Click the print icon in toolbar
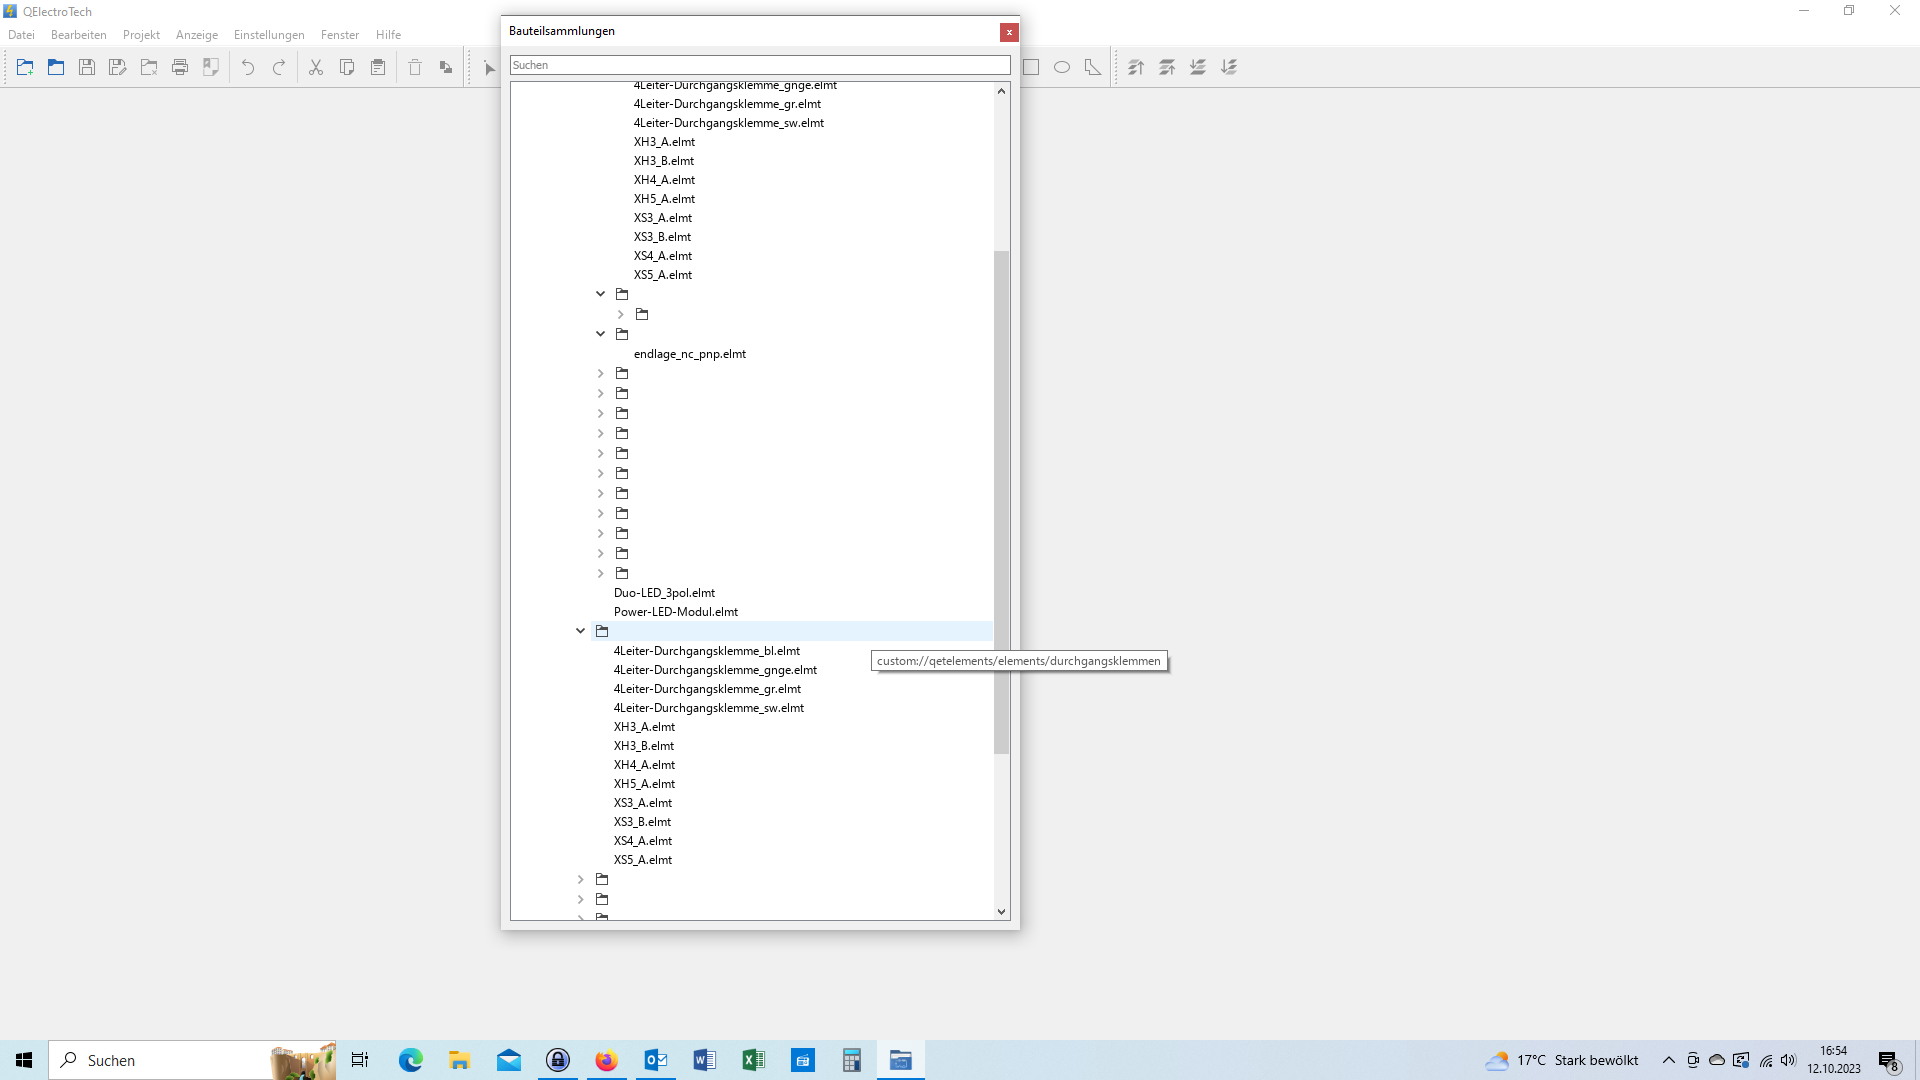1920x1080 pixels. tap(180, 67)
